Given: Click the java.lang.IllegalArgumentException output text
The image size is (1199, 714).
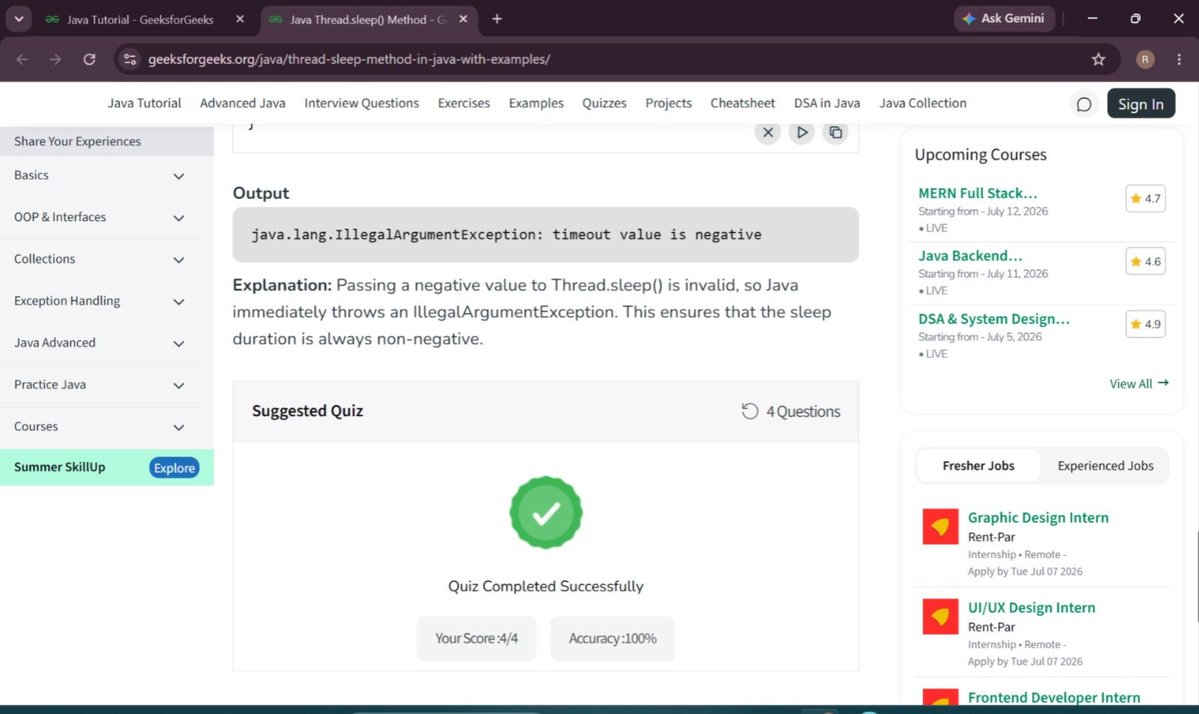Looking at the screenshot, I should 506,235.
